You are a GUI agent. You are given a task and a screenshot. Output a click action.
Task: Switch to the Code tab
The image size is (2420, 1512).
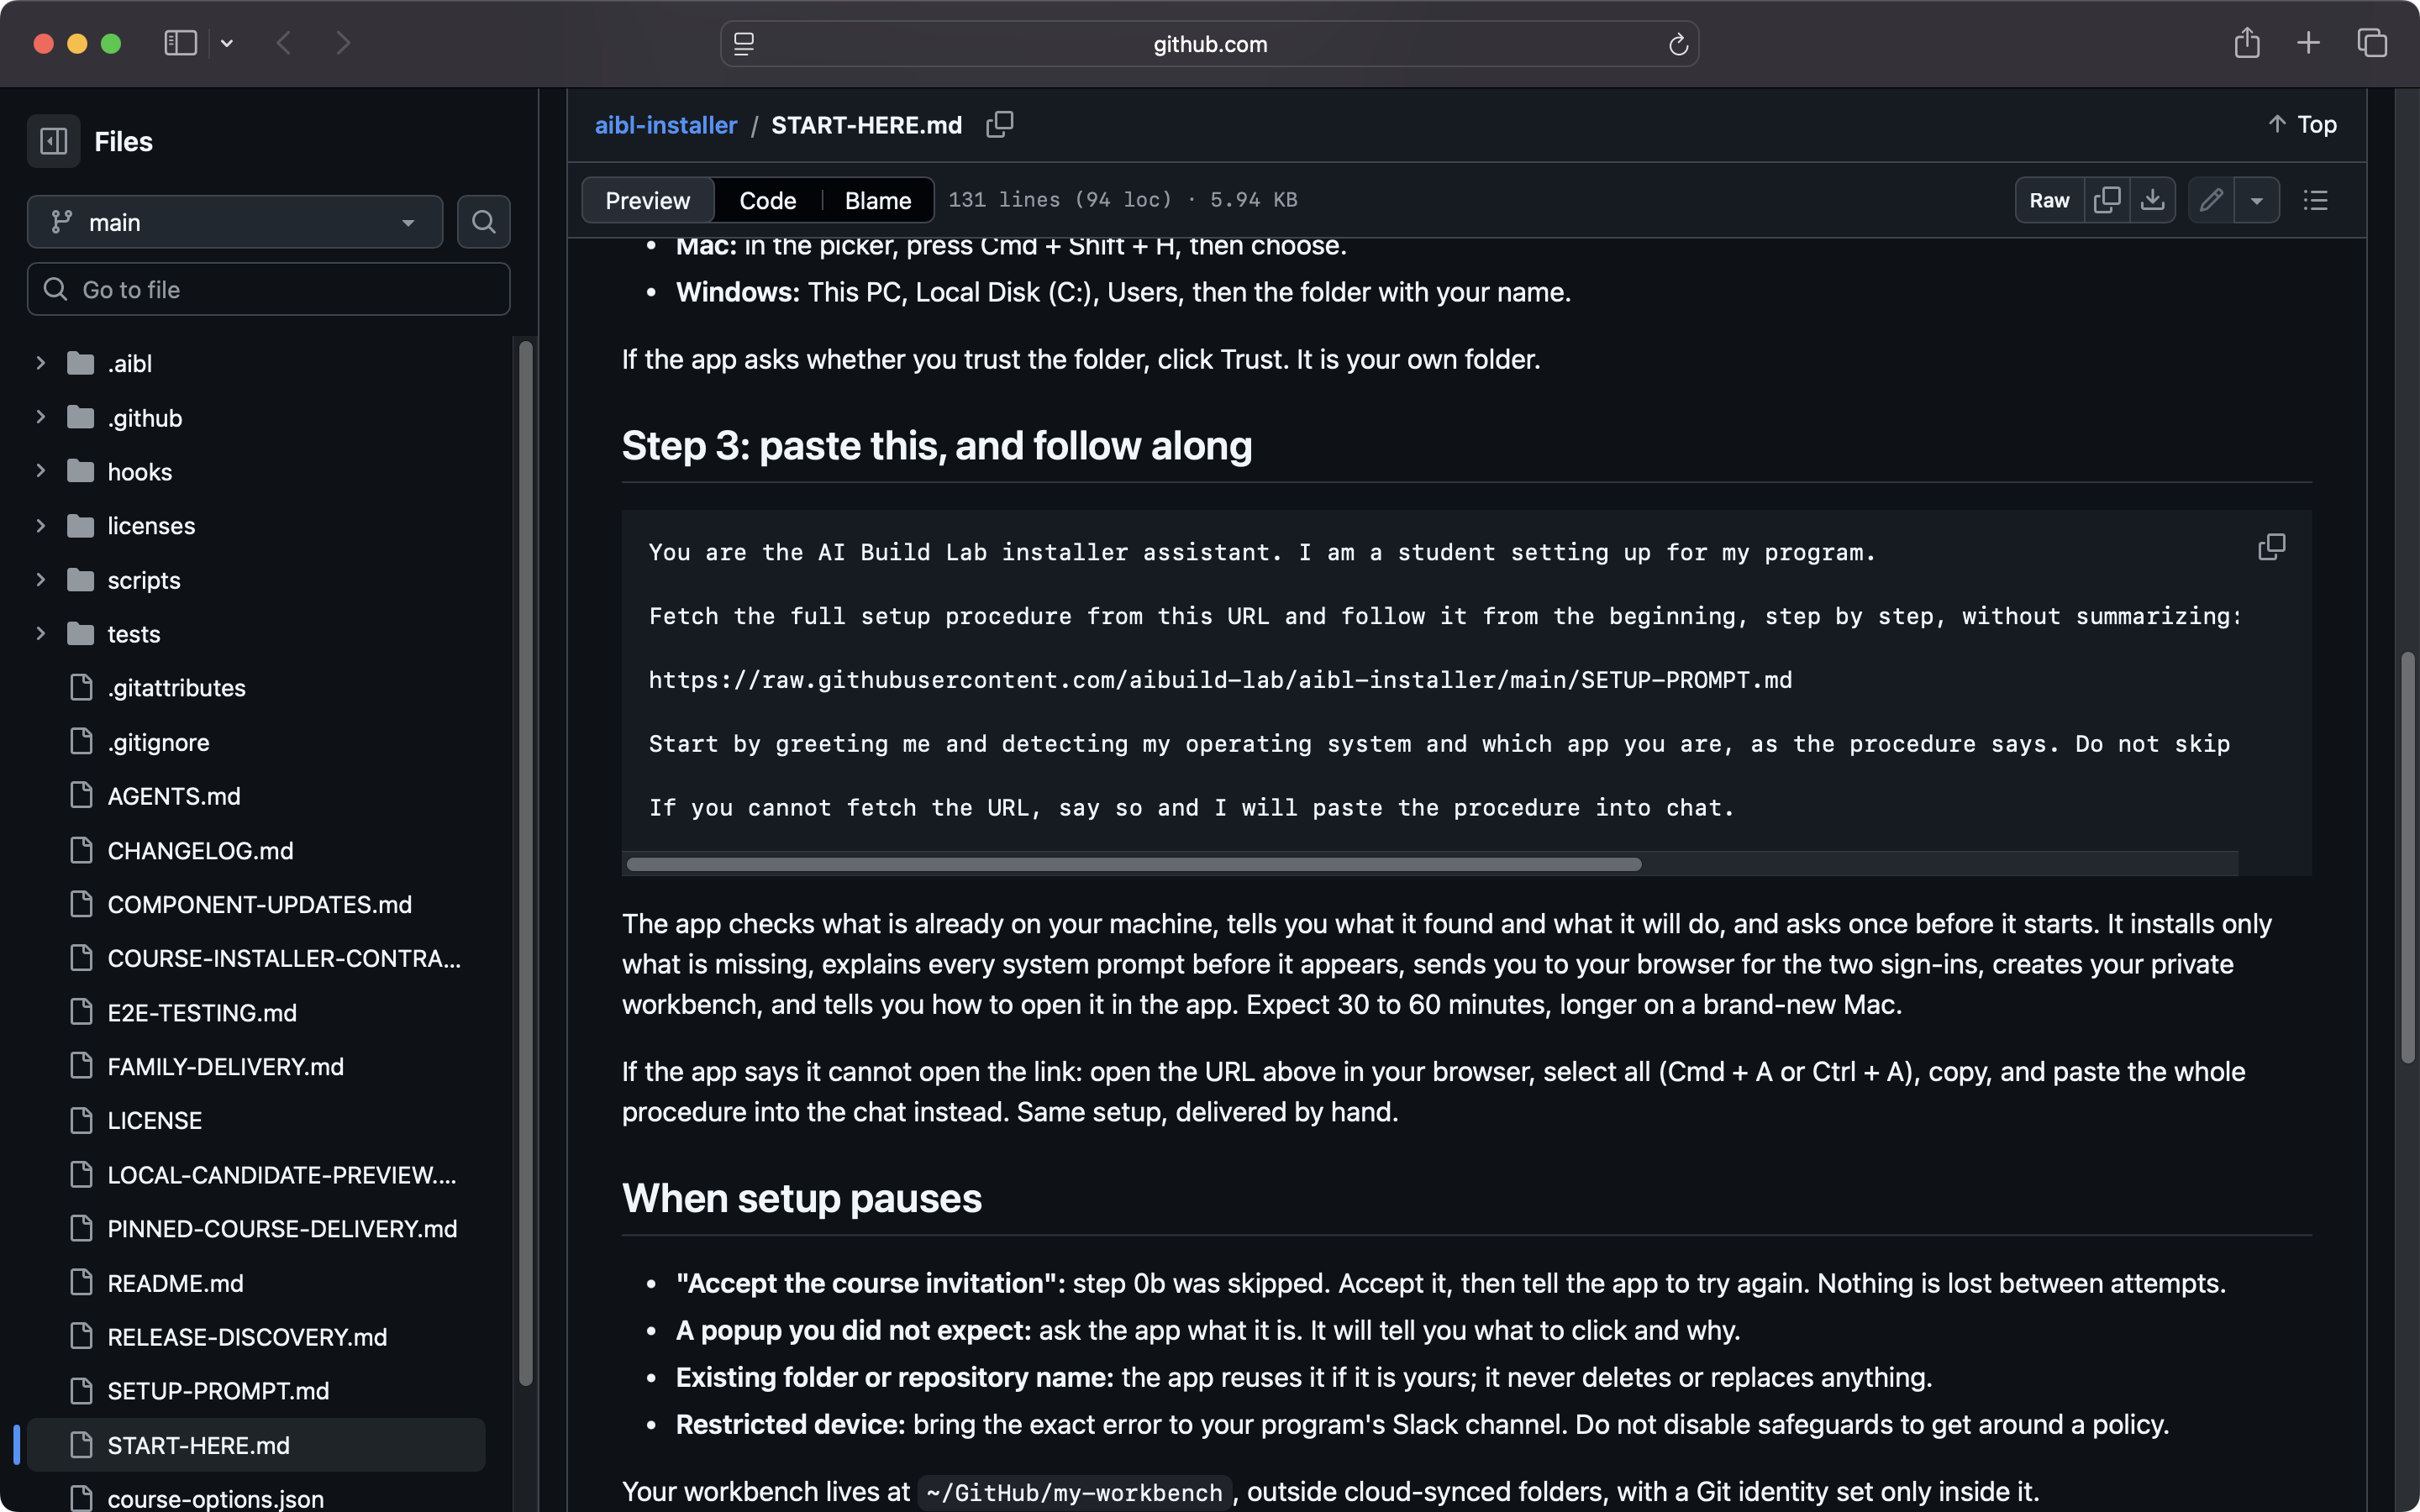(x=767, y=200)
